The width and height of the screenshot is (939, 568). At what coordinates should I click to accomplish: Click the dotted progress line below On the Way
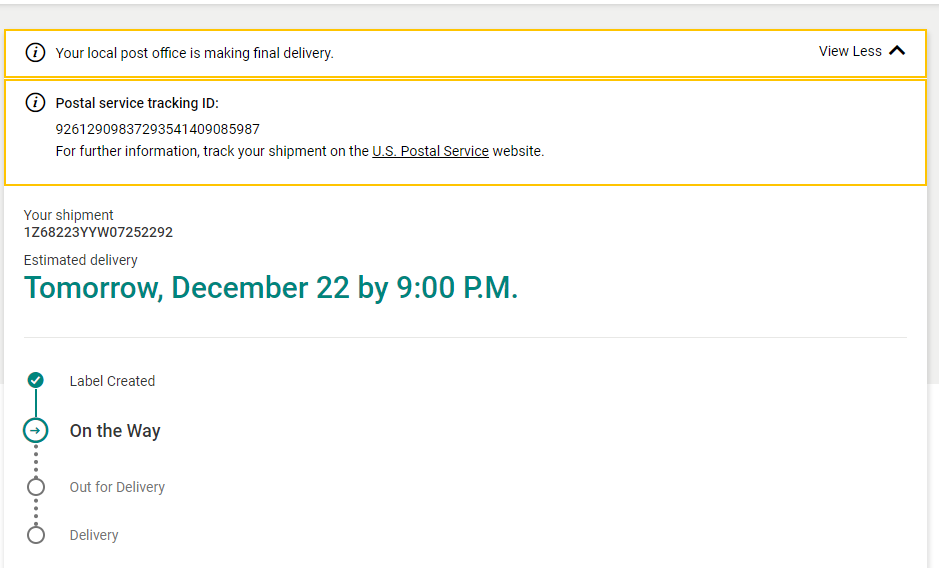pyautogui.click(x=36, y=460)
